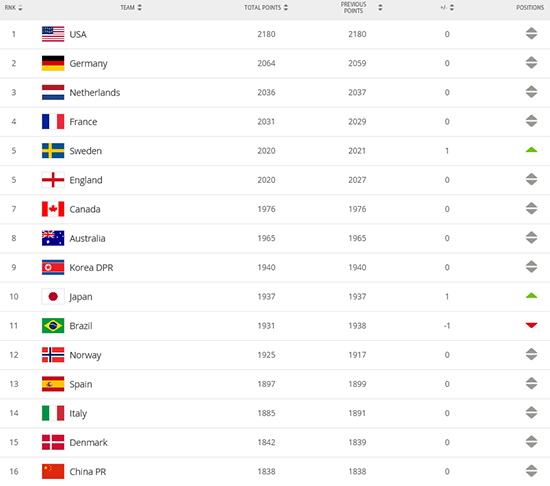This screenshot has width=550, height=486.
Task: Sort table by RNK column arrows
Action: pos(20,8)
